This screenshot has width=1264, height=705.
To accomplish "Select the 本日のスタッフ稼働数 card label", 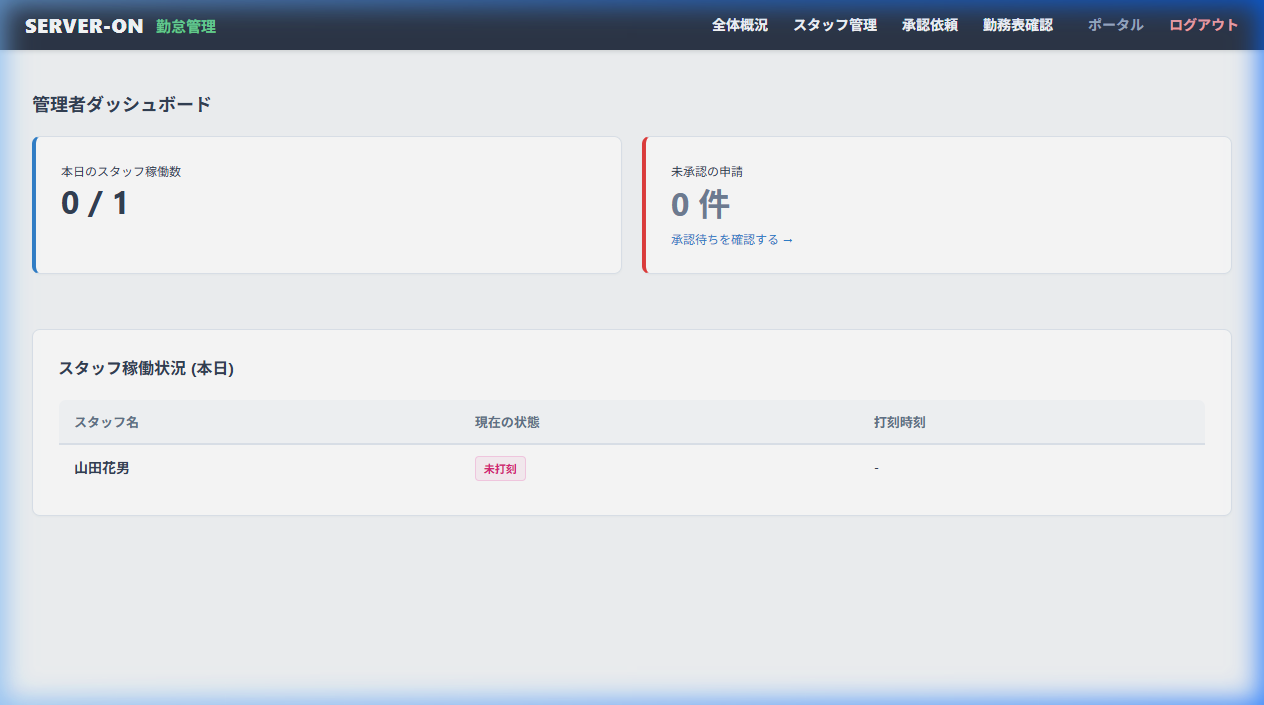I will pyautogui.click(x=121, y=171).
